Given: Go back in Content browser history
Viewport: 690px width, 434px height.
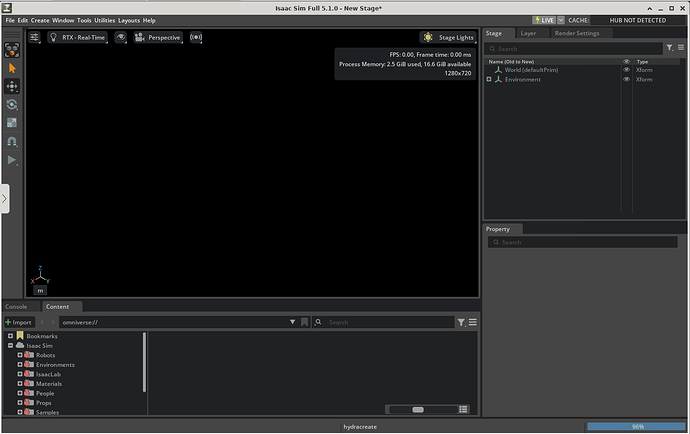Looking at the screenshot, I should tap(42, 322).
